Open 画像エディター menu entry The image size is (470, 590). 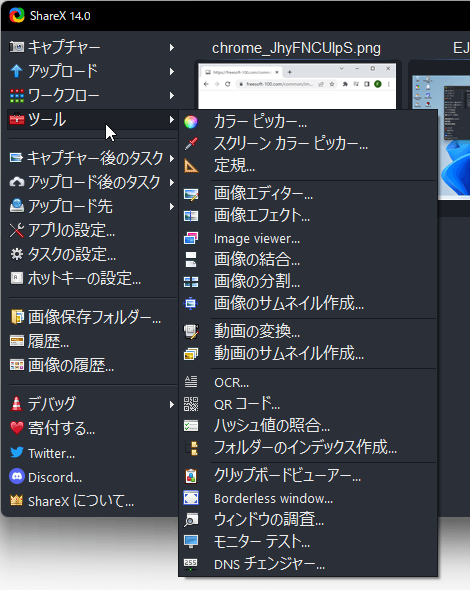(308, 194)
